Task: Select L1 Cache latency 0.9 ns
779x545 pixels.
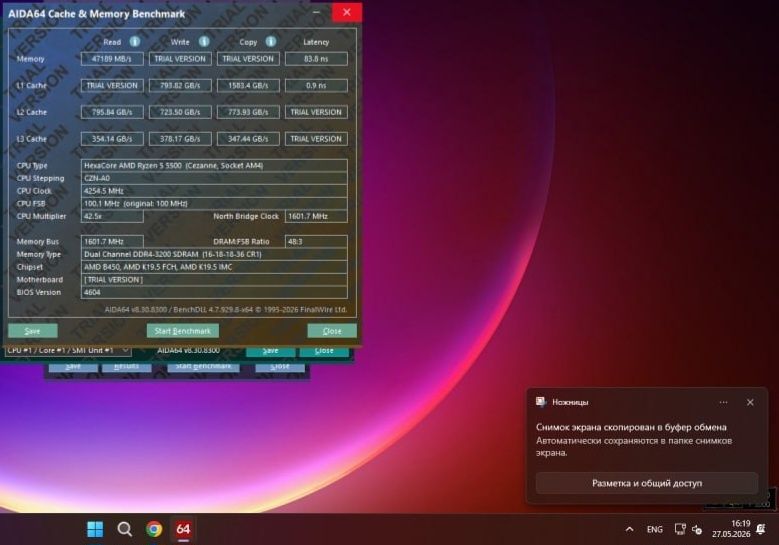Action: pyautogui.click(x=316, y=85)
